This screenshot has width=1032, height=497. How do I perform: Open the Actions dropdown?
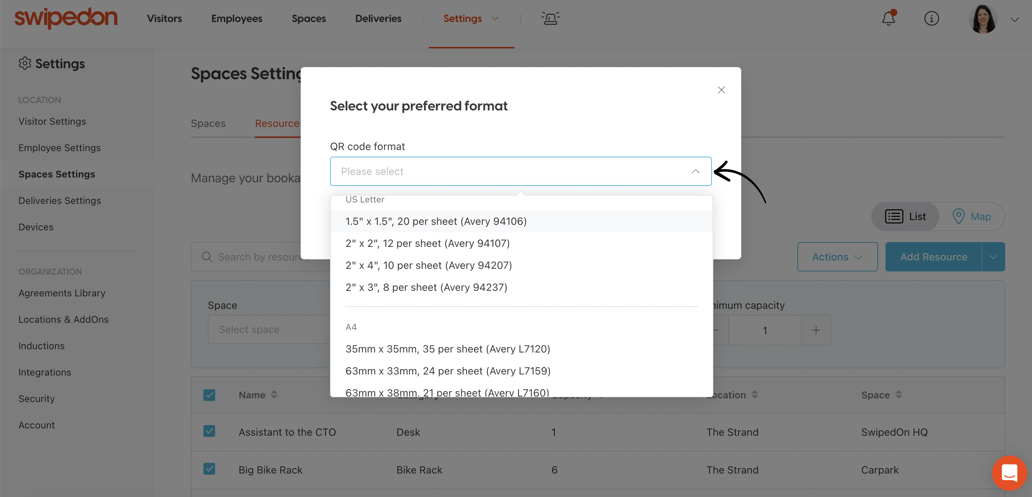pyautogui.click(x=837, y=257)
